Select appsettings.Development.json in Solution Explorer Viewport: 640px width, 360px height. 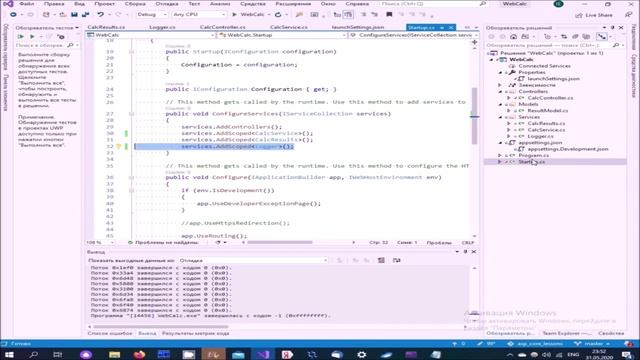coord(568,149)
